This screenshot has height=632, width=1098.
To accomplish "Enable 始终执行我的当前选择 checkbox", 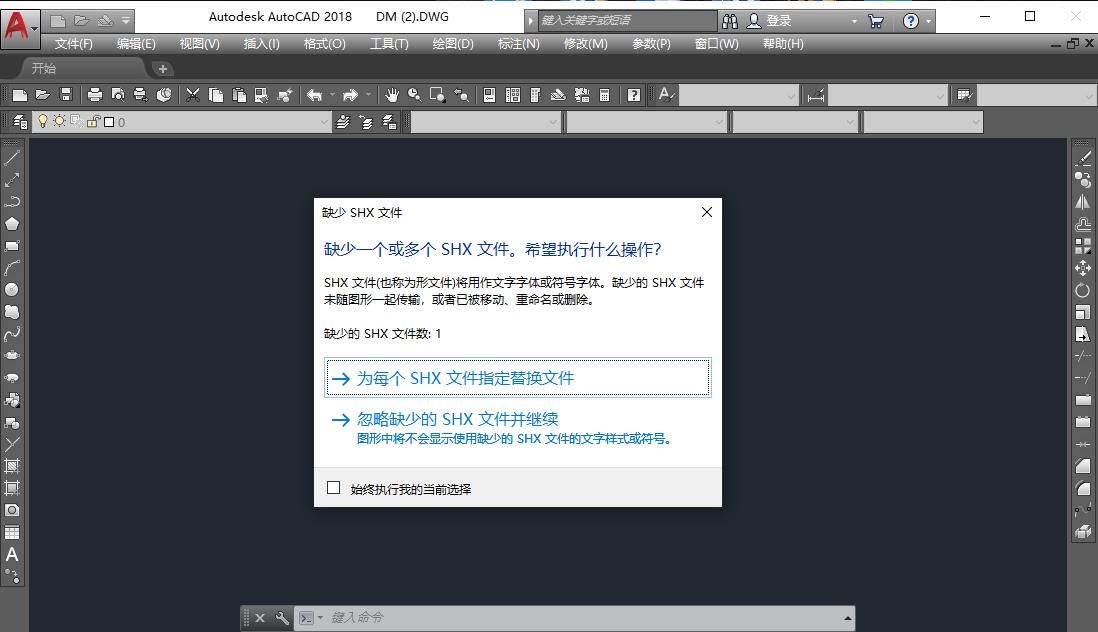I will click(334, 488).
